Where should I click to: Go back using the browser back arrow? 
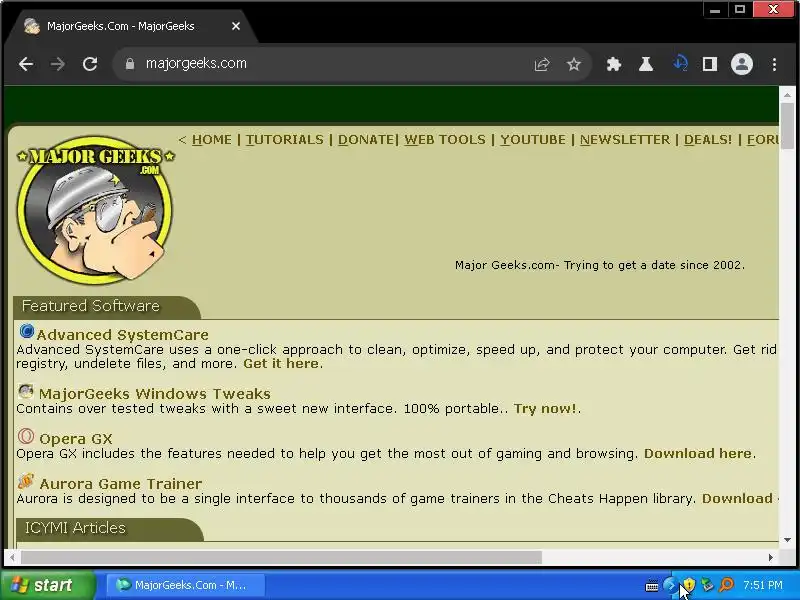[x=26, y=64]
